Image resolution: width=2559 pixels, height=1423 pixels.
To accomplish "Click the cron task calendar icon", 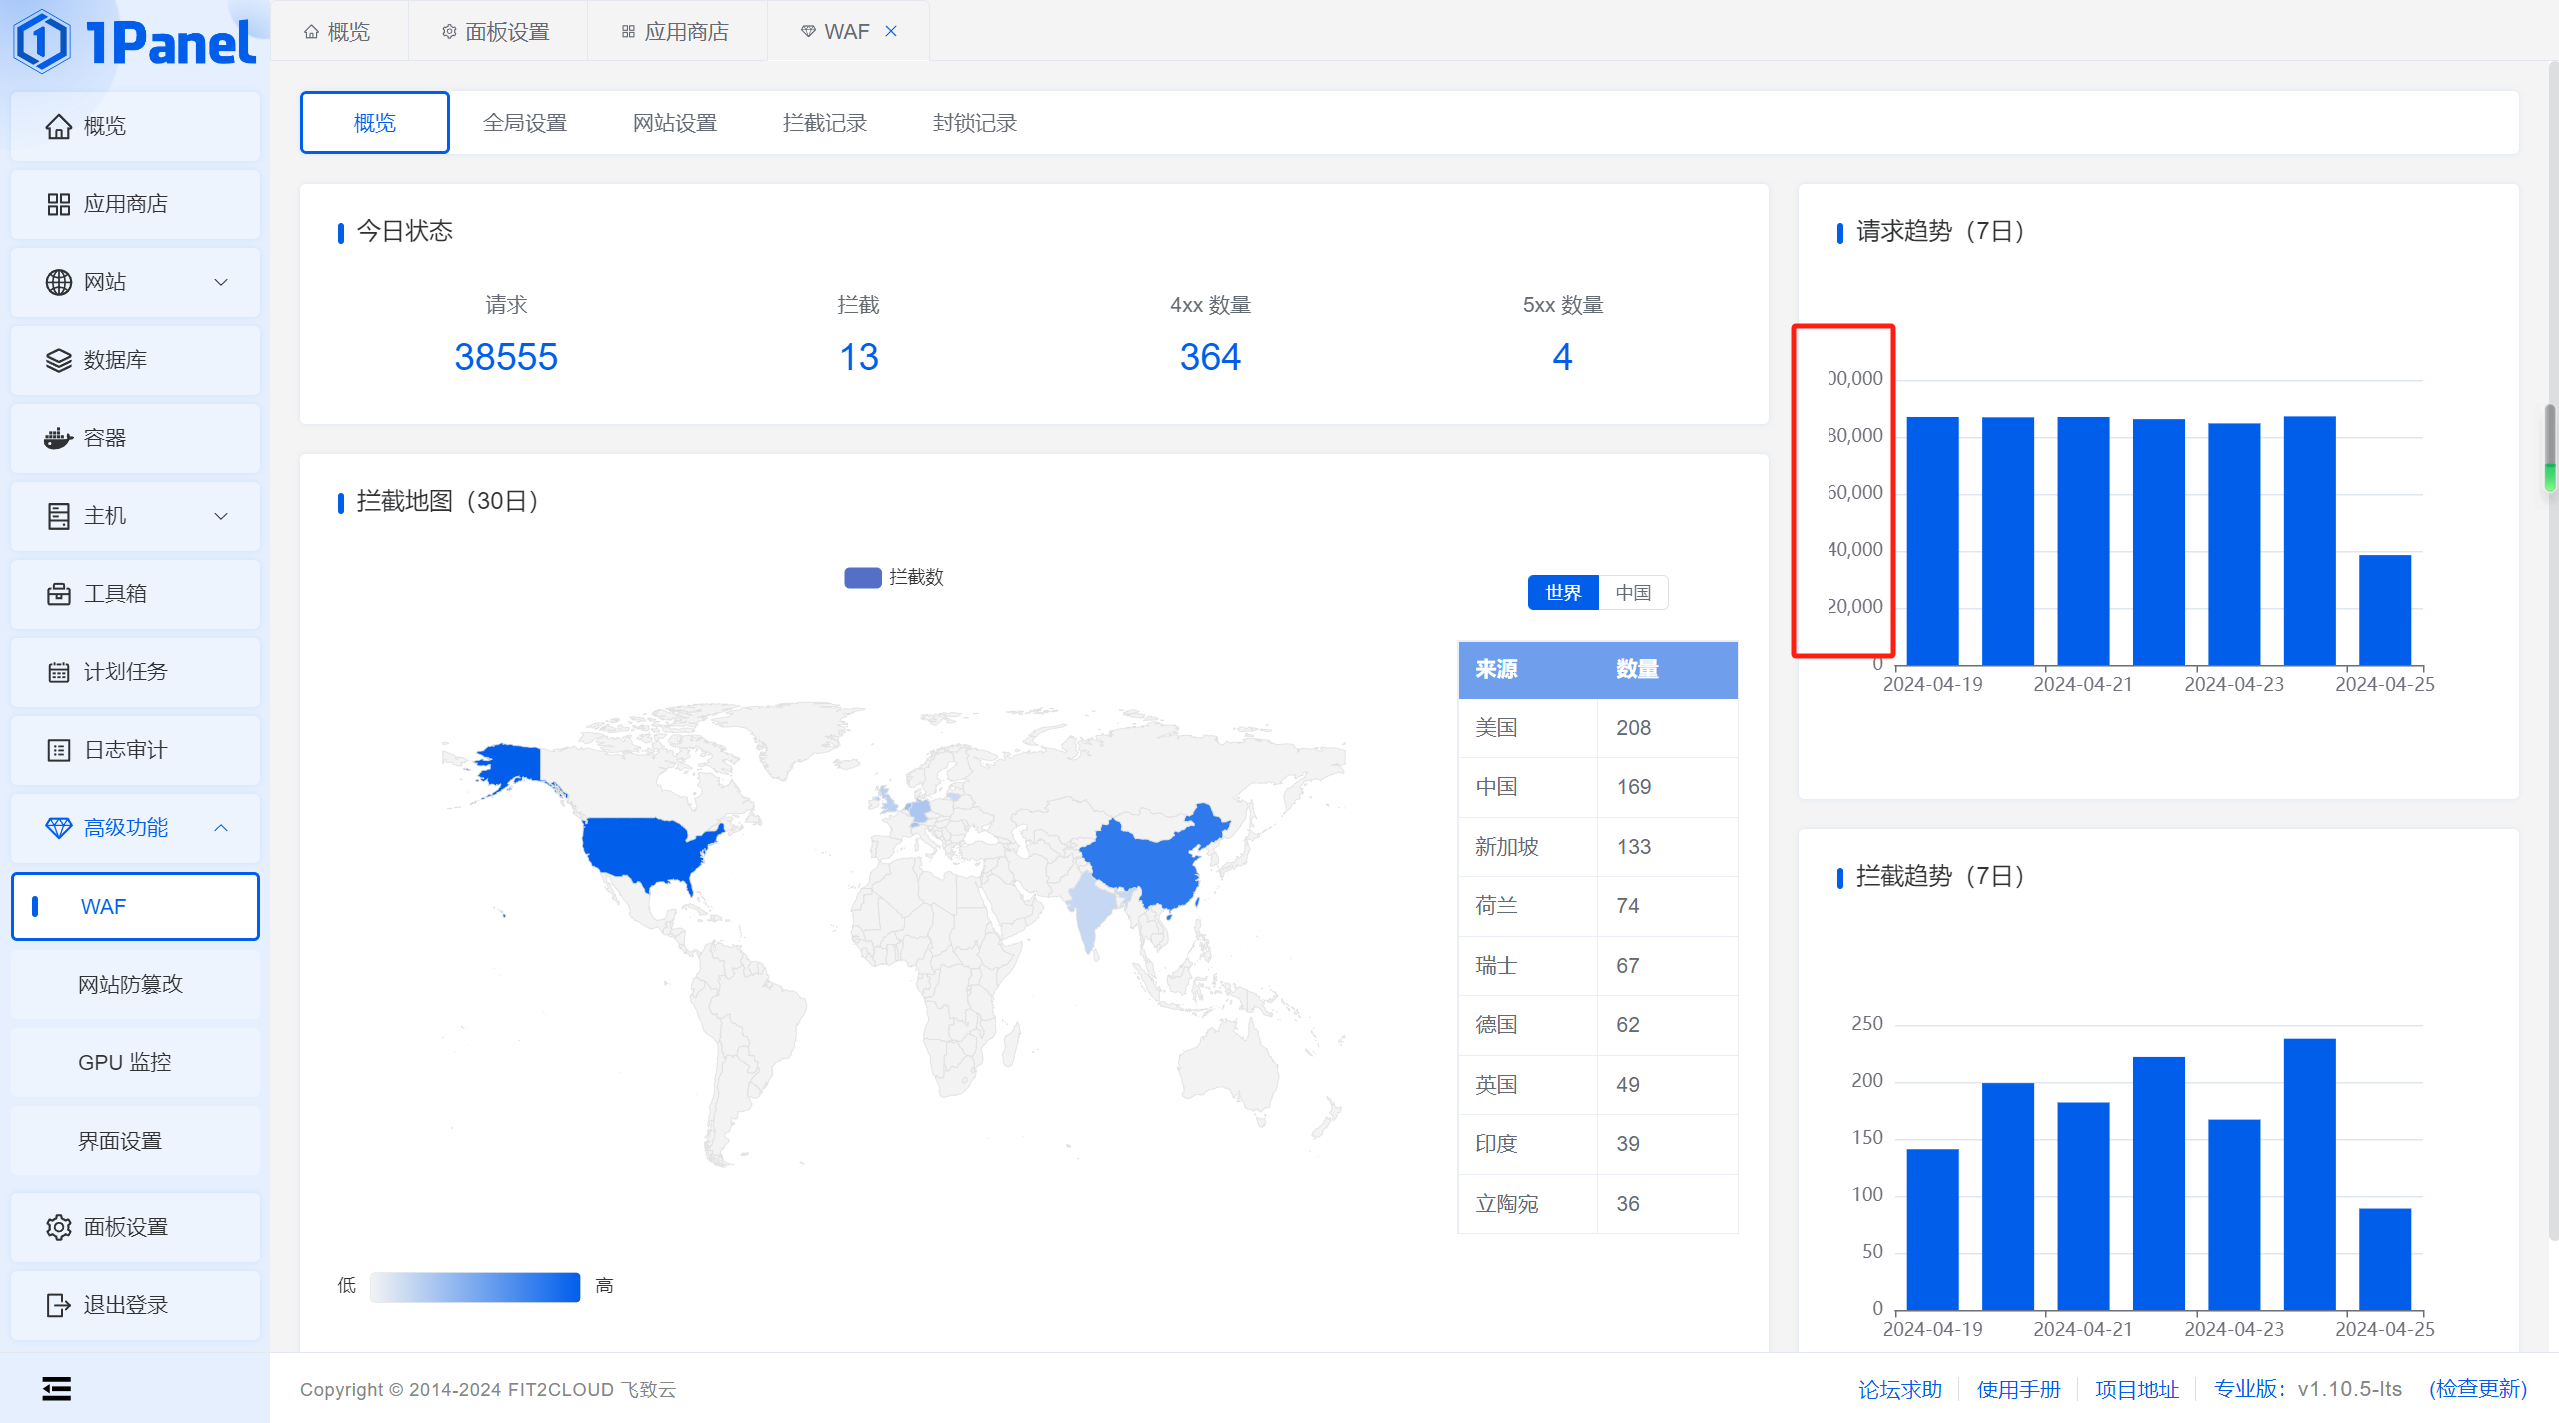I will tap(58, 672).
